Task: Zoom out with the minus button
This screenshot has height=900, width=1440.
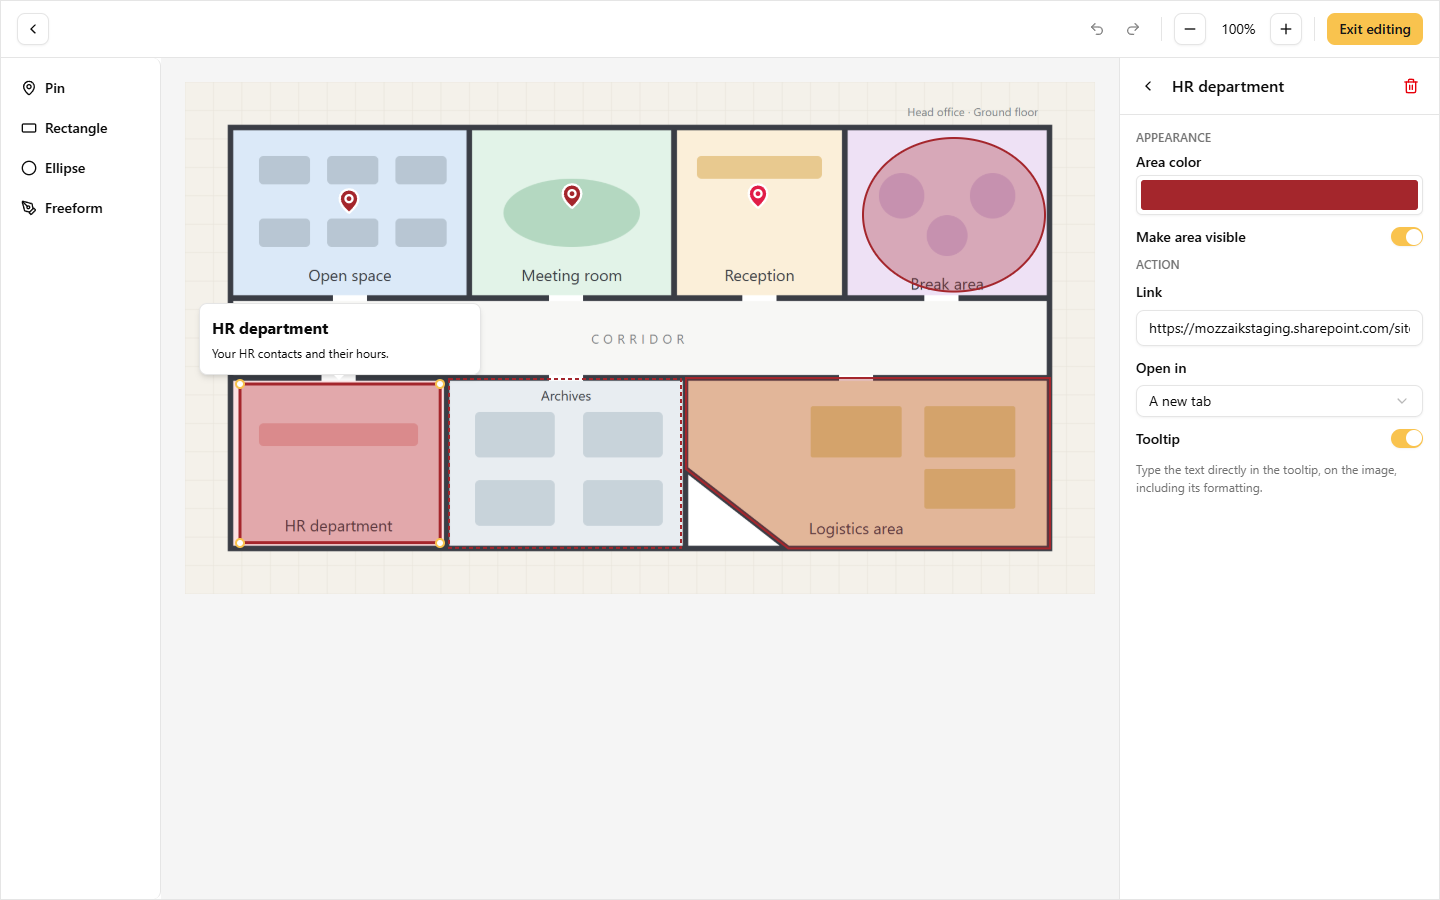Action: point(1190,29)
